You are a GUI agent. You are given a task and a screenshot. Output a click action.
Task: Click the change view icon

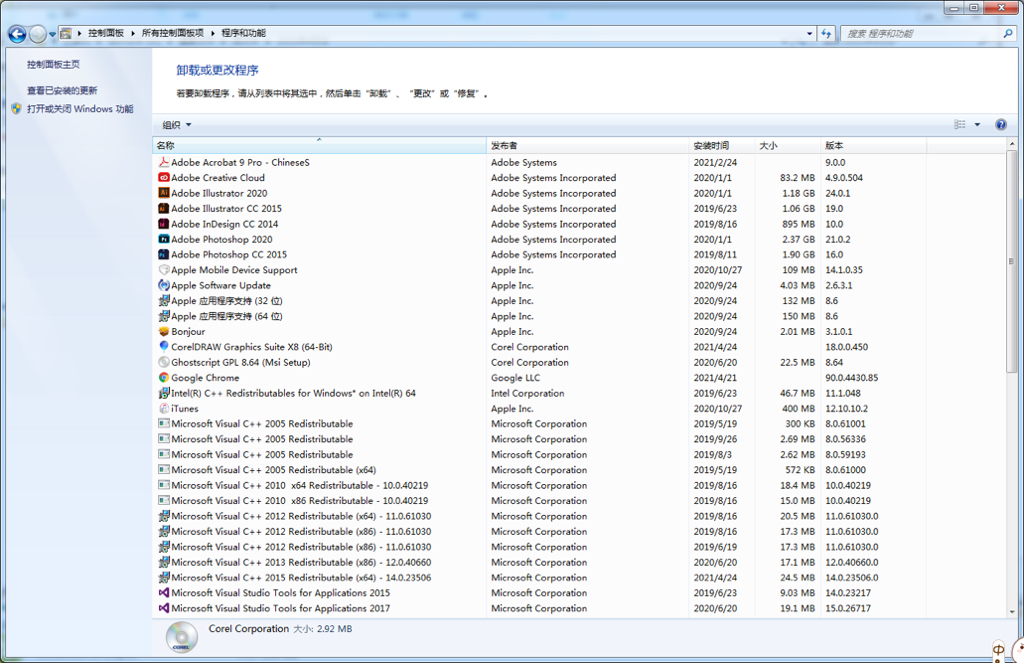pos(959,125)
